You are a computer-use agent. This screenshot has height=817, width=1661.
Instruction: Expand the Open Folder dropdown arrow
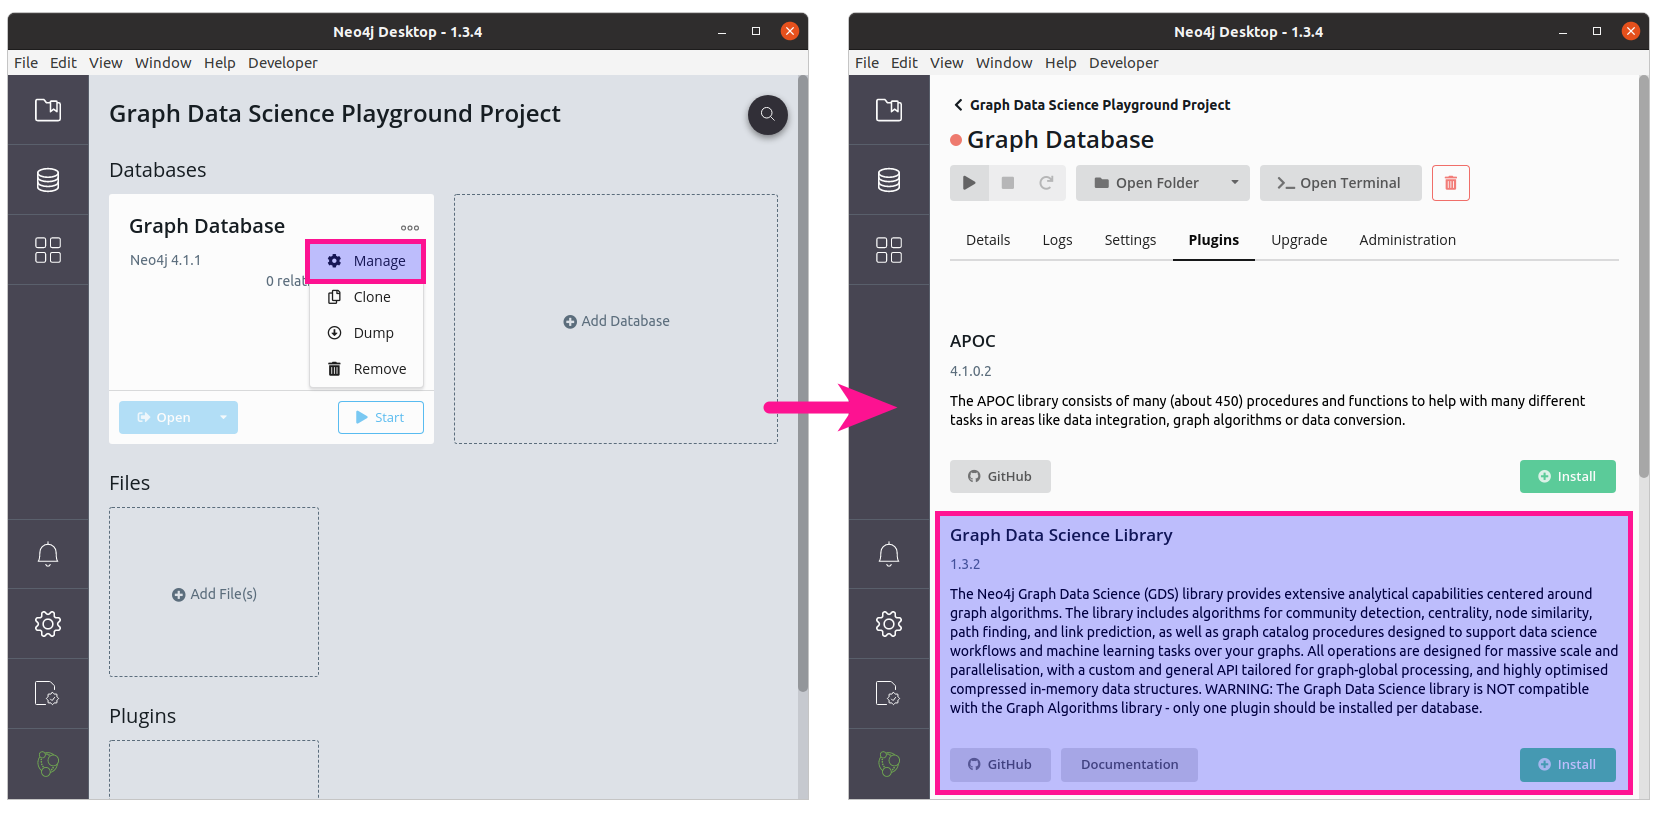click(1235, 183)
